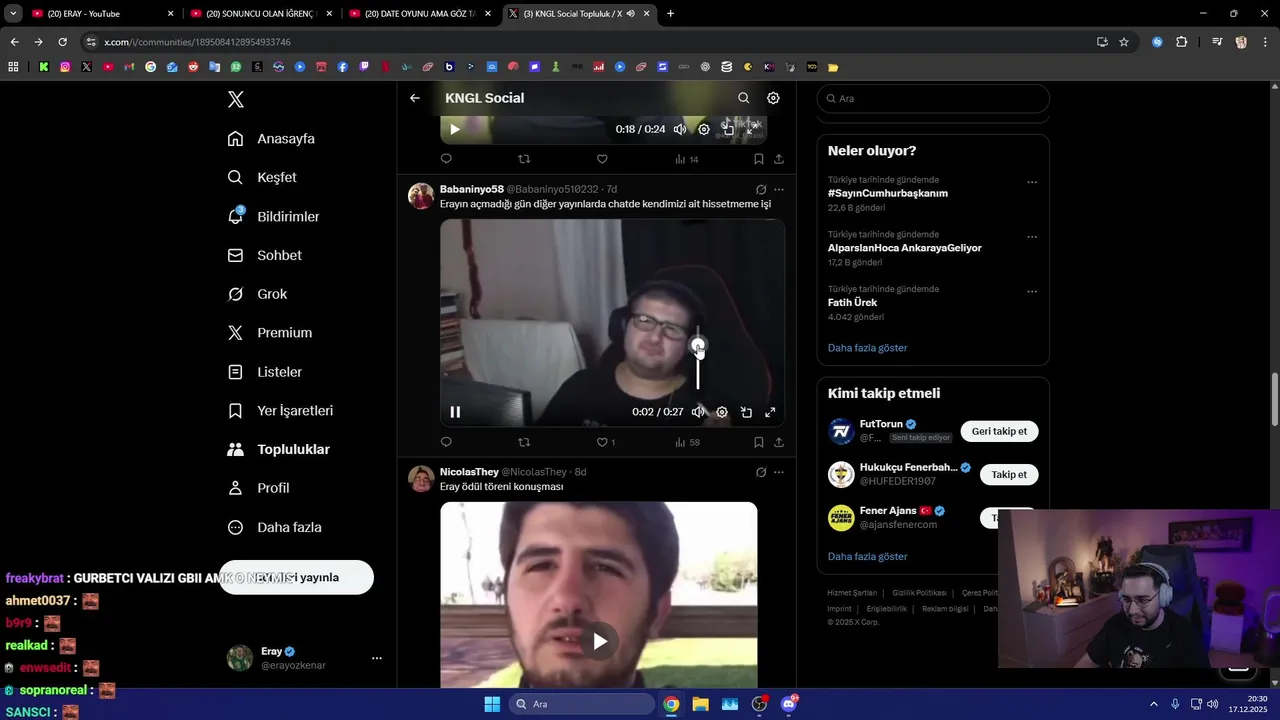This screenshot has height=720, width=1280.
Task: Go back with KNGL Social back arrow
Action: 415,98
